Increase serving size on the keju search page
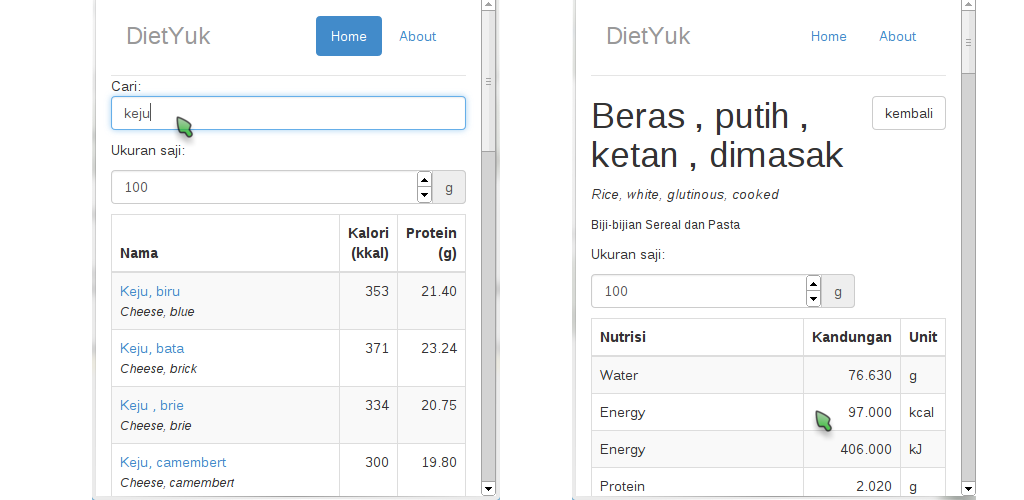The height and width of the screenshot is (500, 1024). (x=424, y=179)
